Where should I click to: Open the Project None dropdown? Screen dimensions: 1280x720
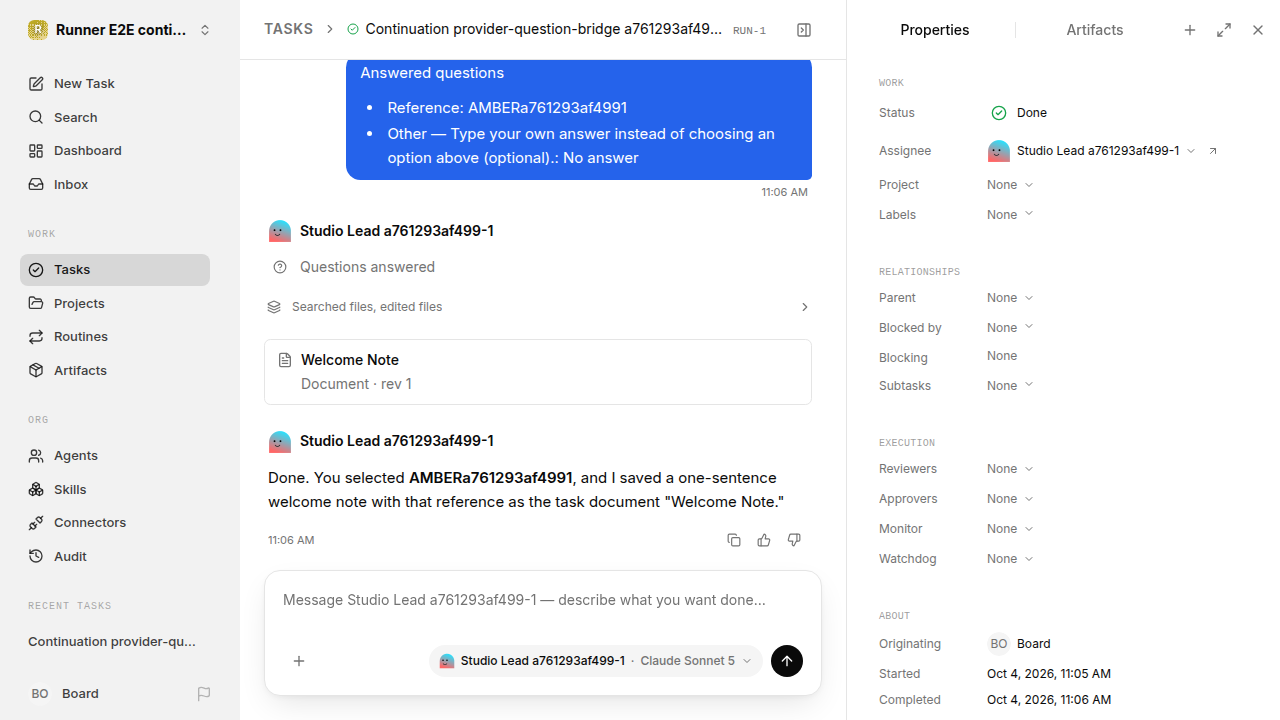(x=1010, y=185)
